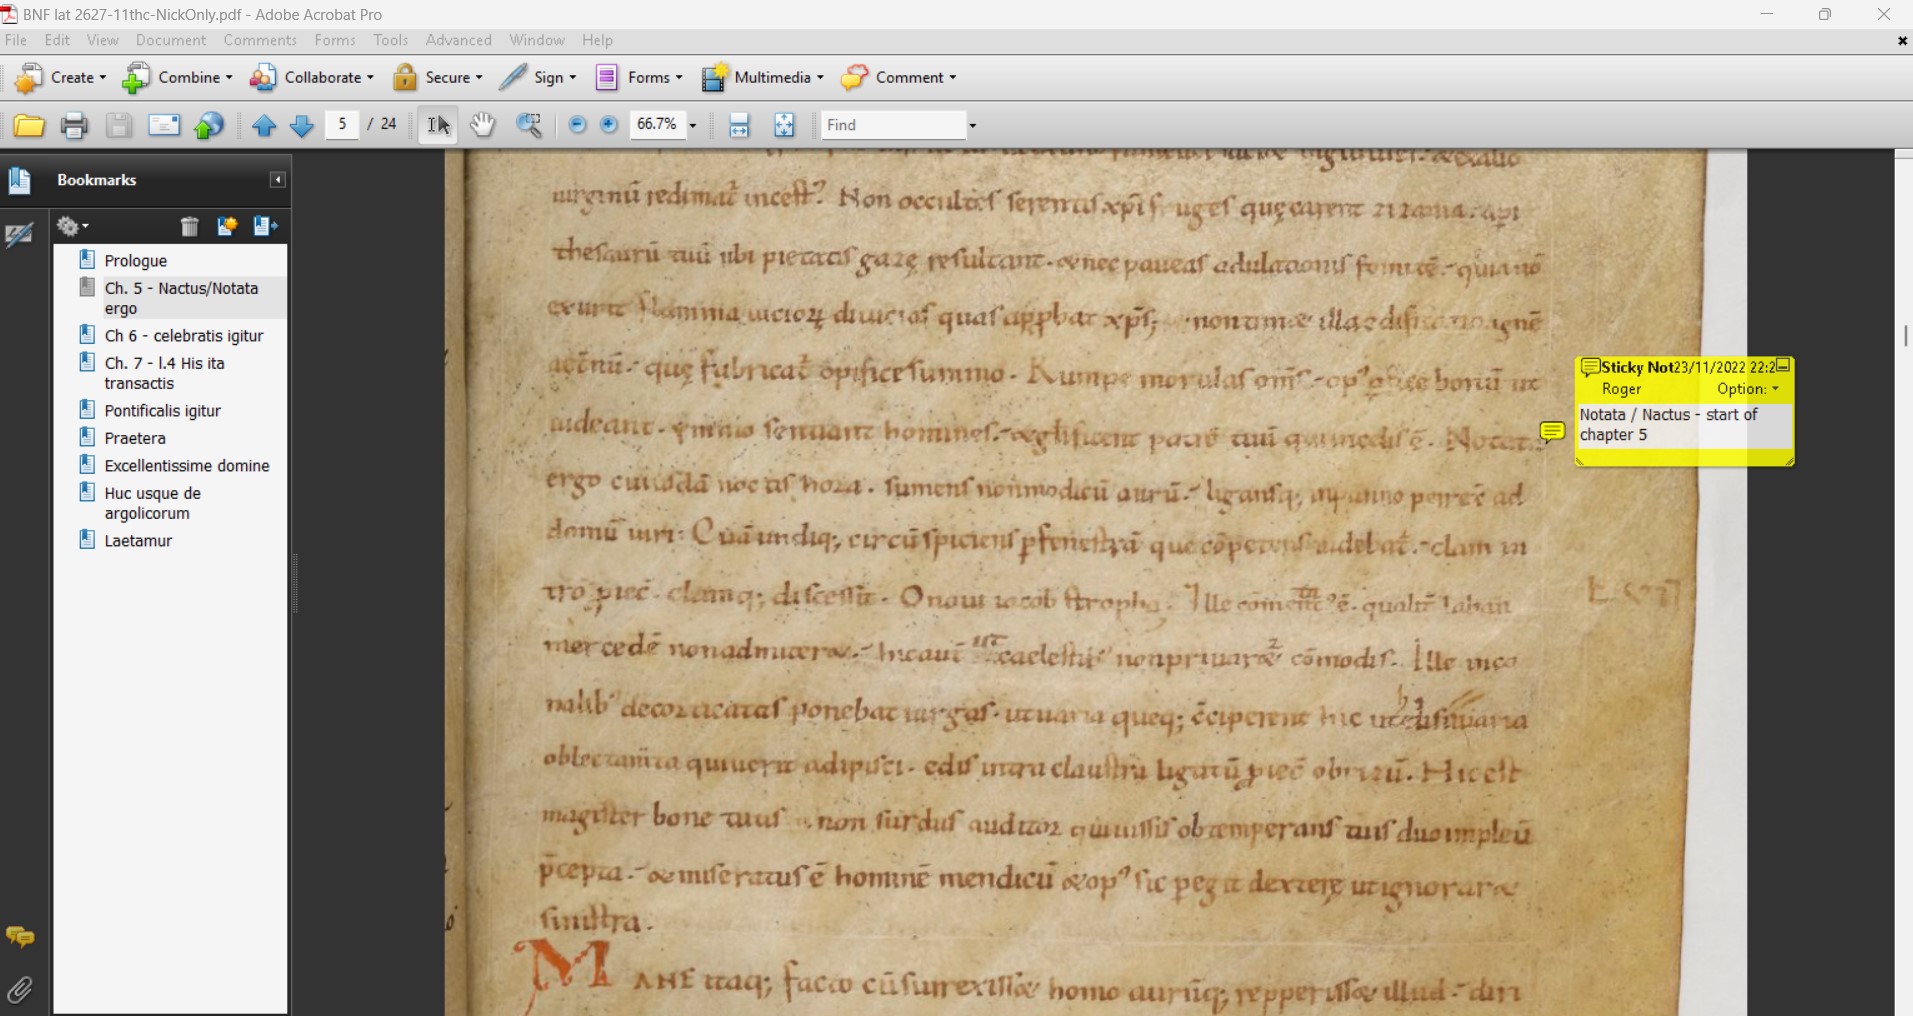Select Pontificalis igitur bookmark
1913x1016 pixels.
[162, 411]
